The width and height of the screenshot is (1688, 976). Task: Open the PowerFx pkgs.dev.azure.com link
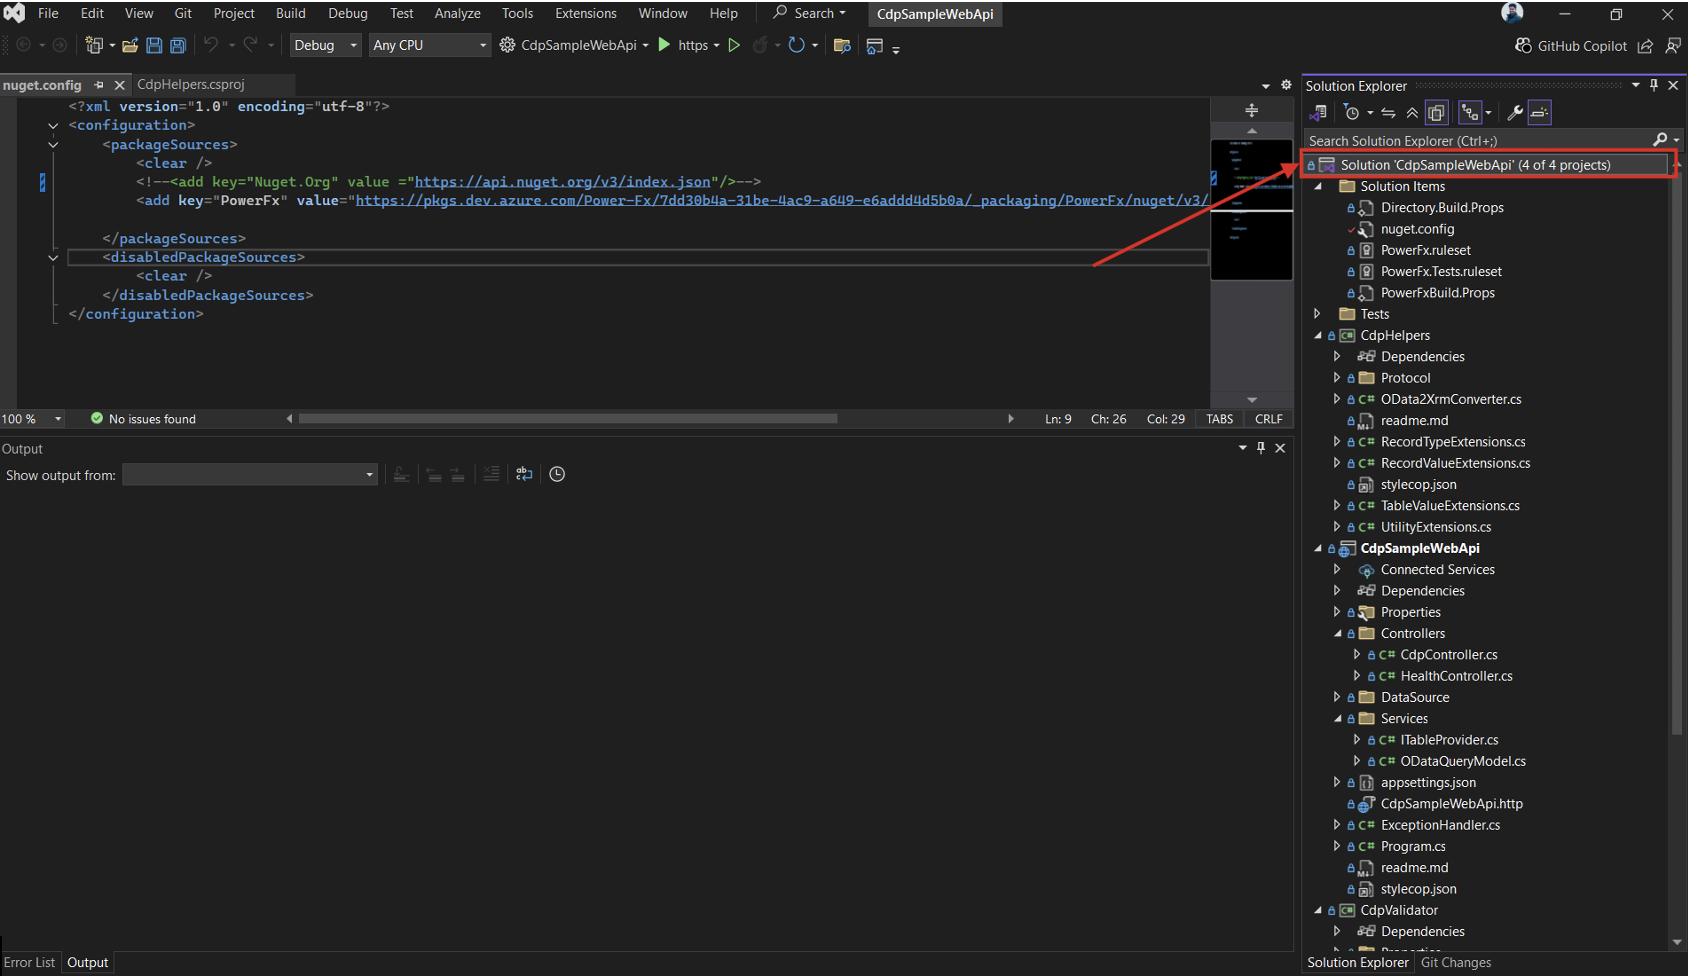[782, 200]
